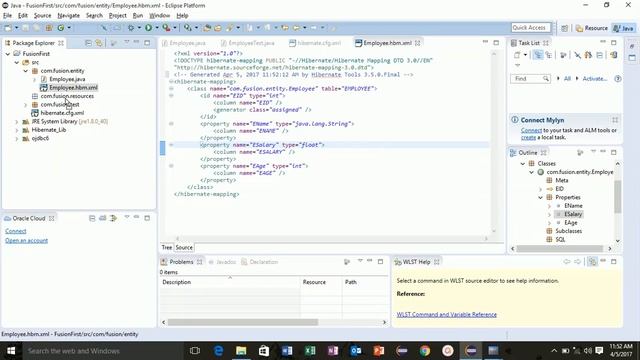Click the New file toolbar icon
640x360 pixels.
coord(8,28)
